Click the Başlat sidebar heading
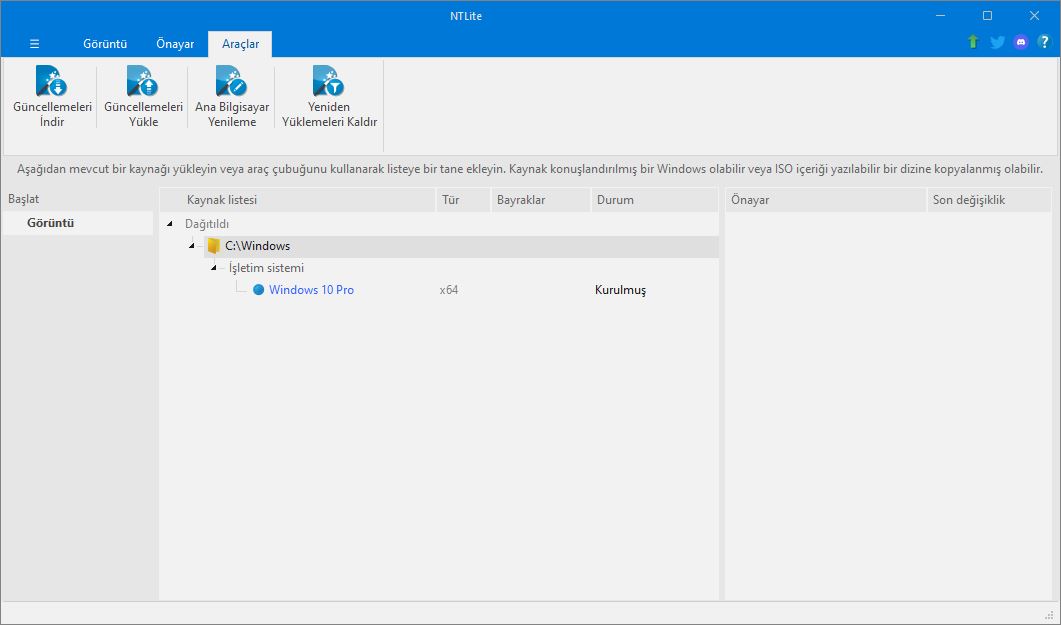This screenshot has width=1061, height=625. (x=24, y=200)
